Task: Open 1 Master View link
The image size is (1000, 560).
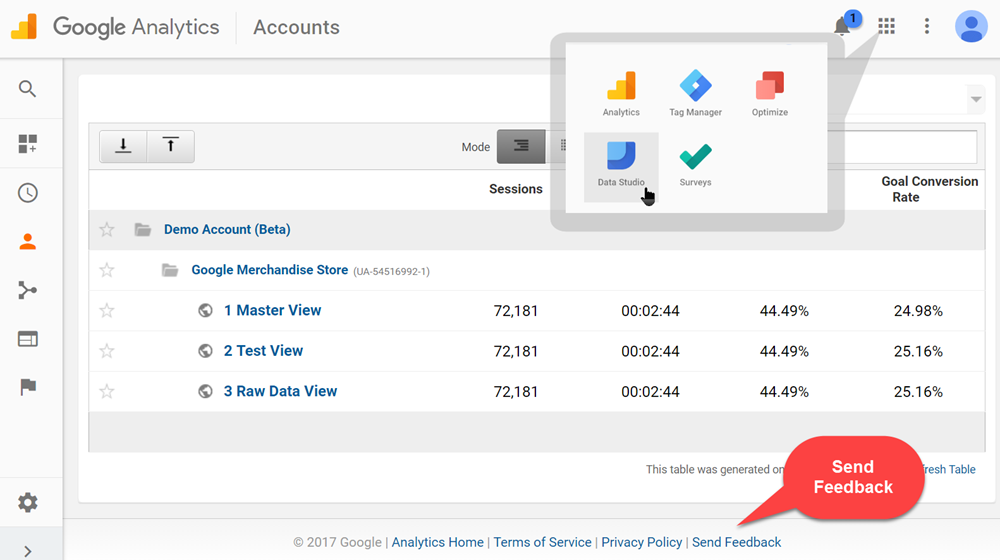Action: [272, 310]
